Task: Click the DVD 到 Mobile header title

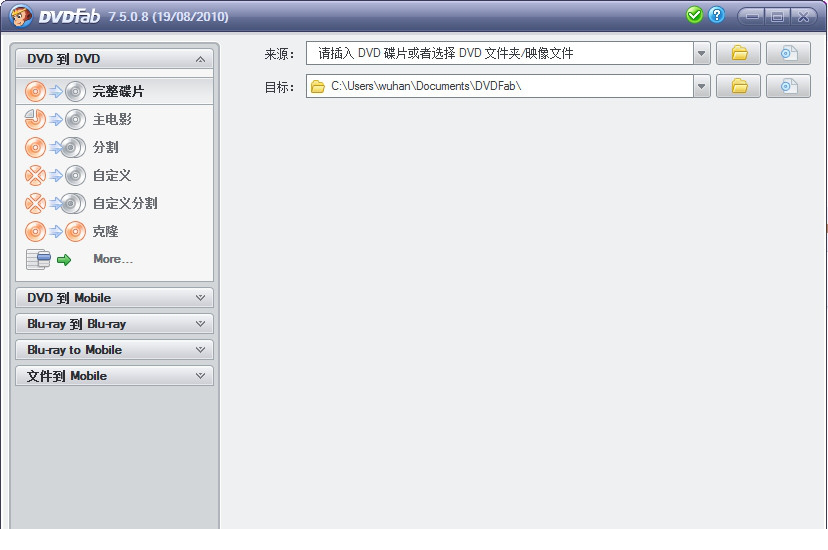Action: click(69, 298)
